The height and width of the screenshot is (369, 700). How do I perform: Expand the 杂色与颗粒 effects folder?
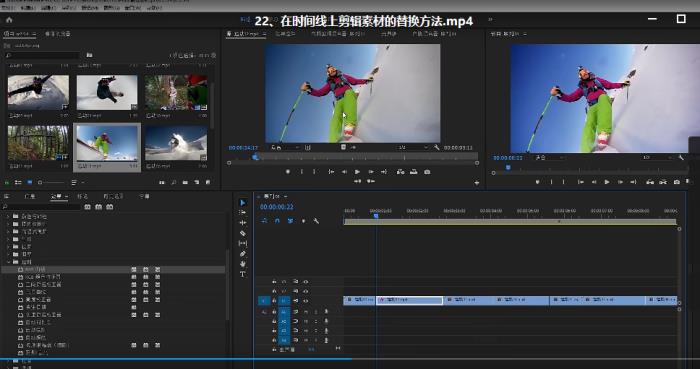[x=8, y=216]
